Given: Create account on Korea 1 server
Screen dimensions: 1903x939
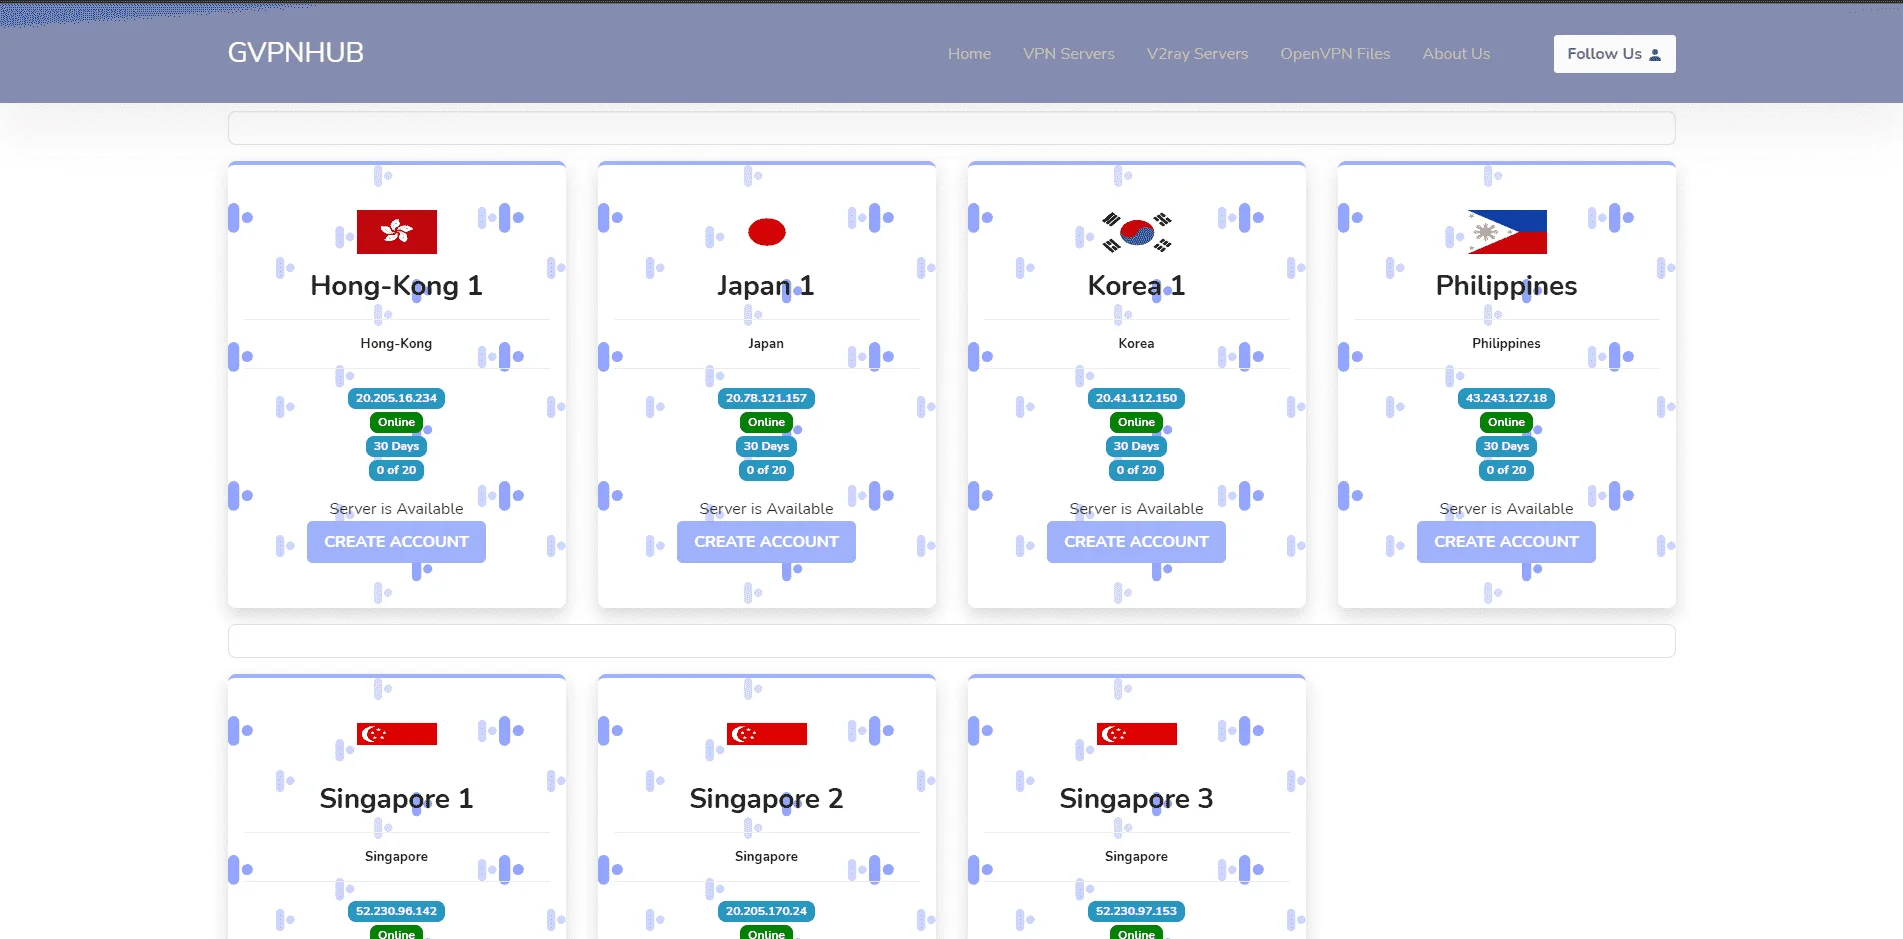Looking at the screenshot, I should (1136, 542).
